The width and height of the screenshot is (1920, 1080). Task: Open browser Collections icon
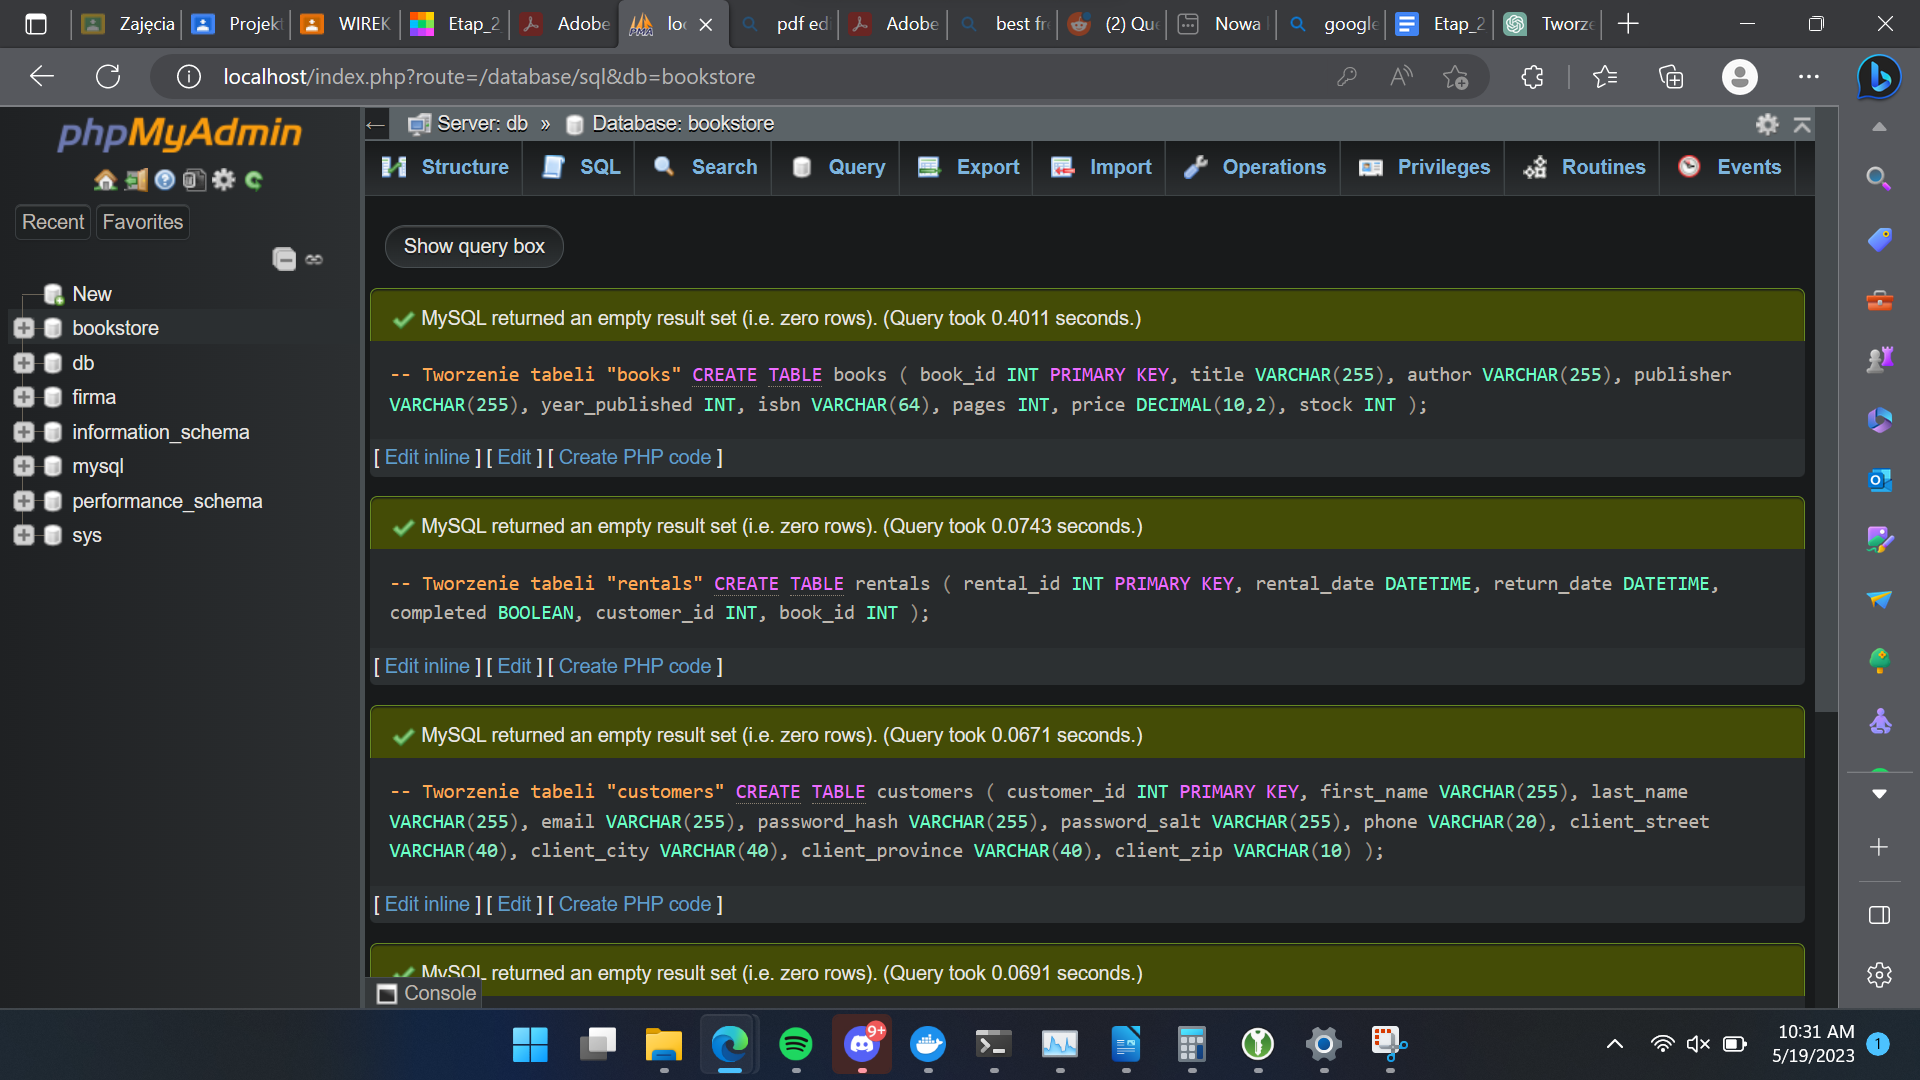tap(1671, 77)
